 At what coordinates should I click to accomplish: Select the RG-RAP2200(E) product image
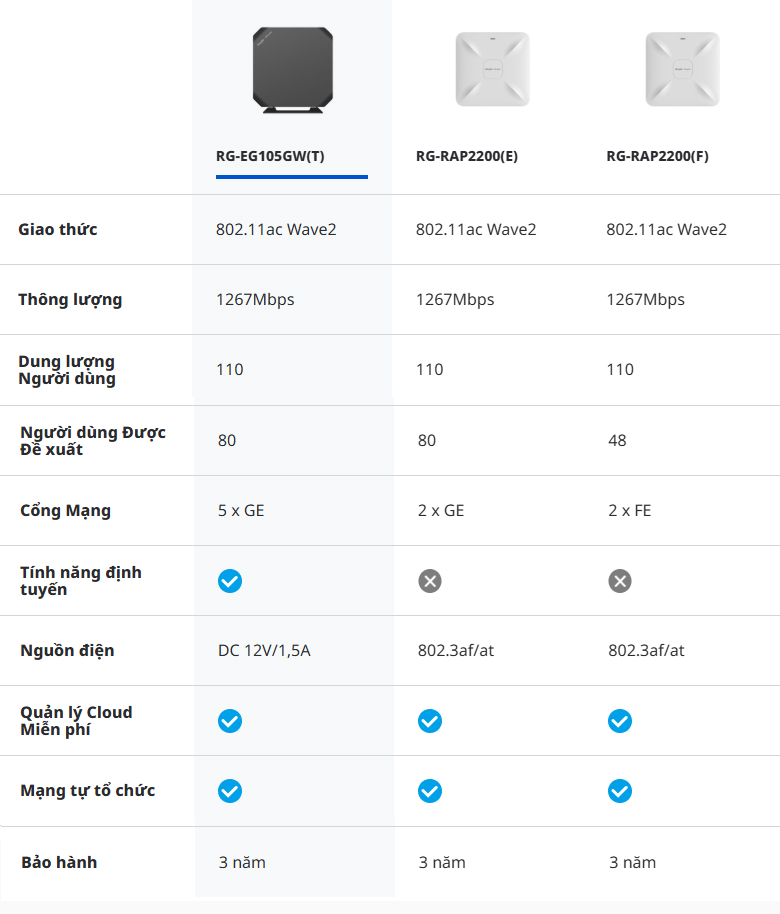point(492,69)
